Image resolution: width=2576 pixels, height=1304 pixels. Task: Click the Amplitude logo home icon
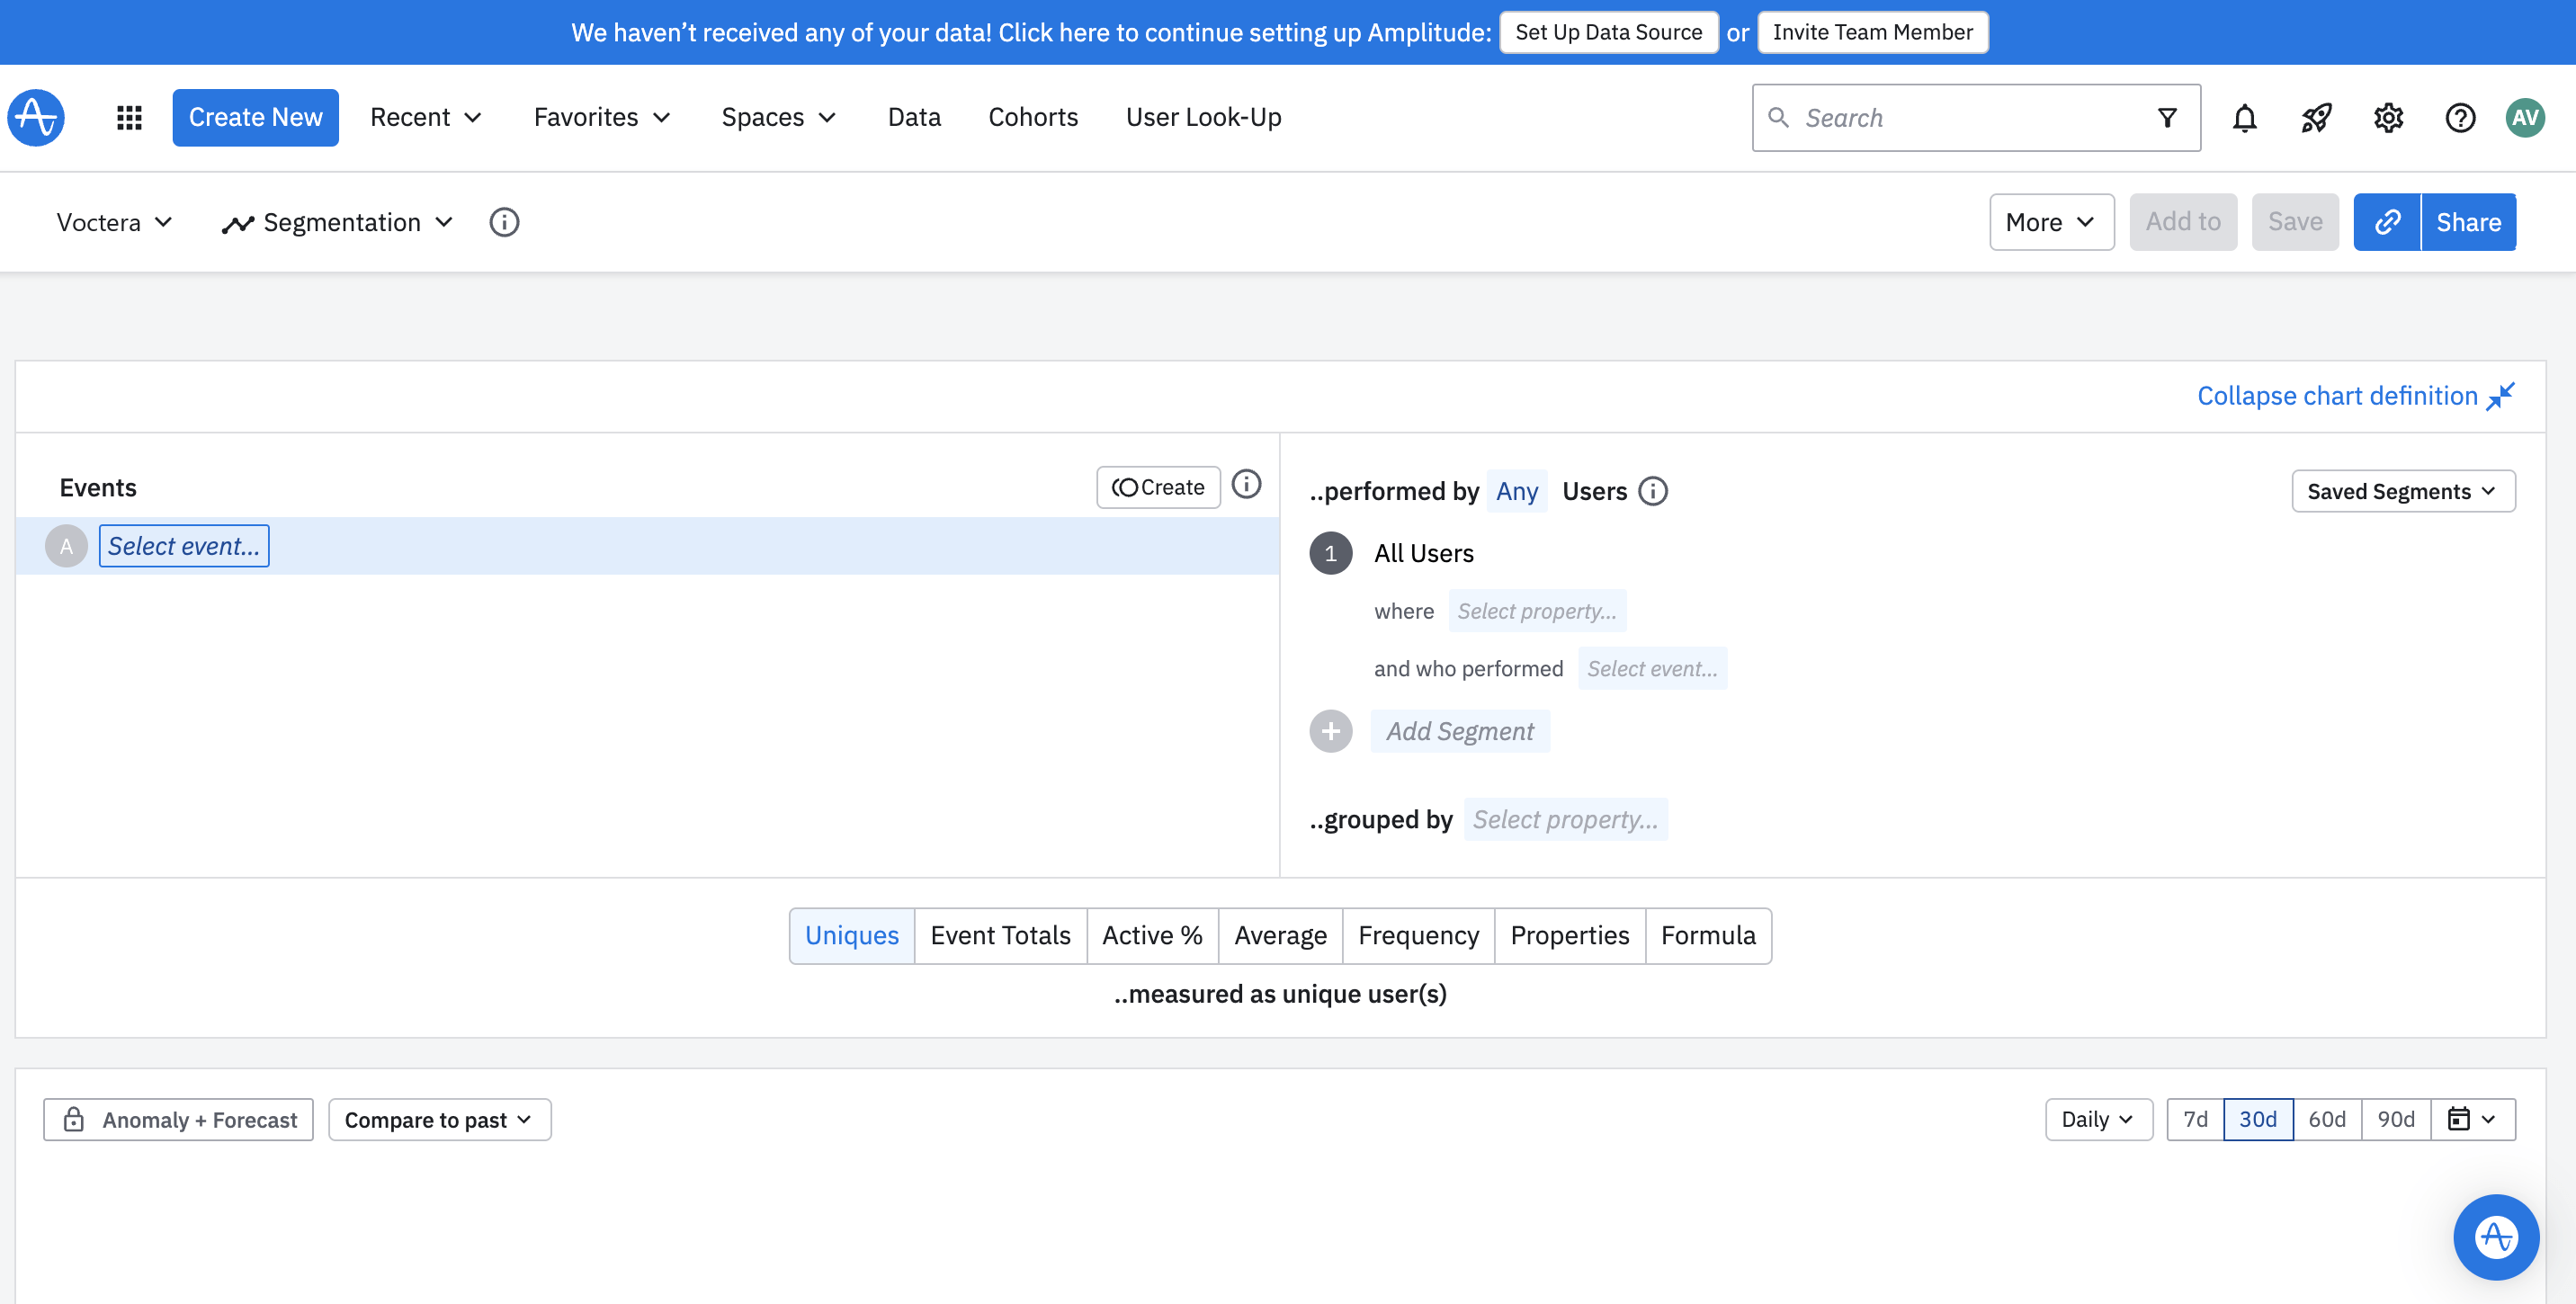36,117
